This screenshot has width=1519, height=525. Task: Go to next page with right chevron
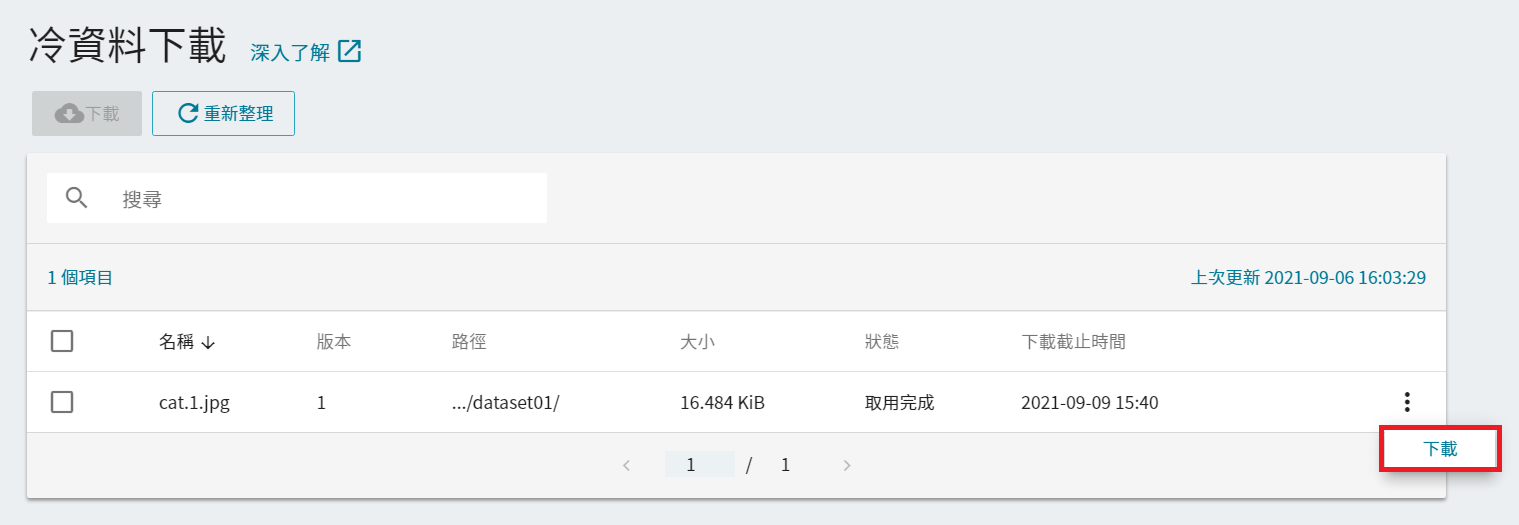[847, 465]
